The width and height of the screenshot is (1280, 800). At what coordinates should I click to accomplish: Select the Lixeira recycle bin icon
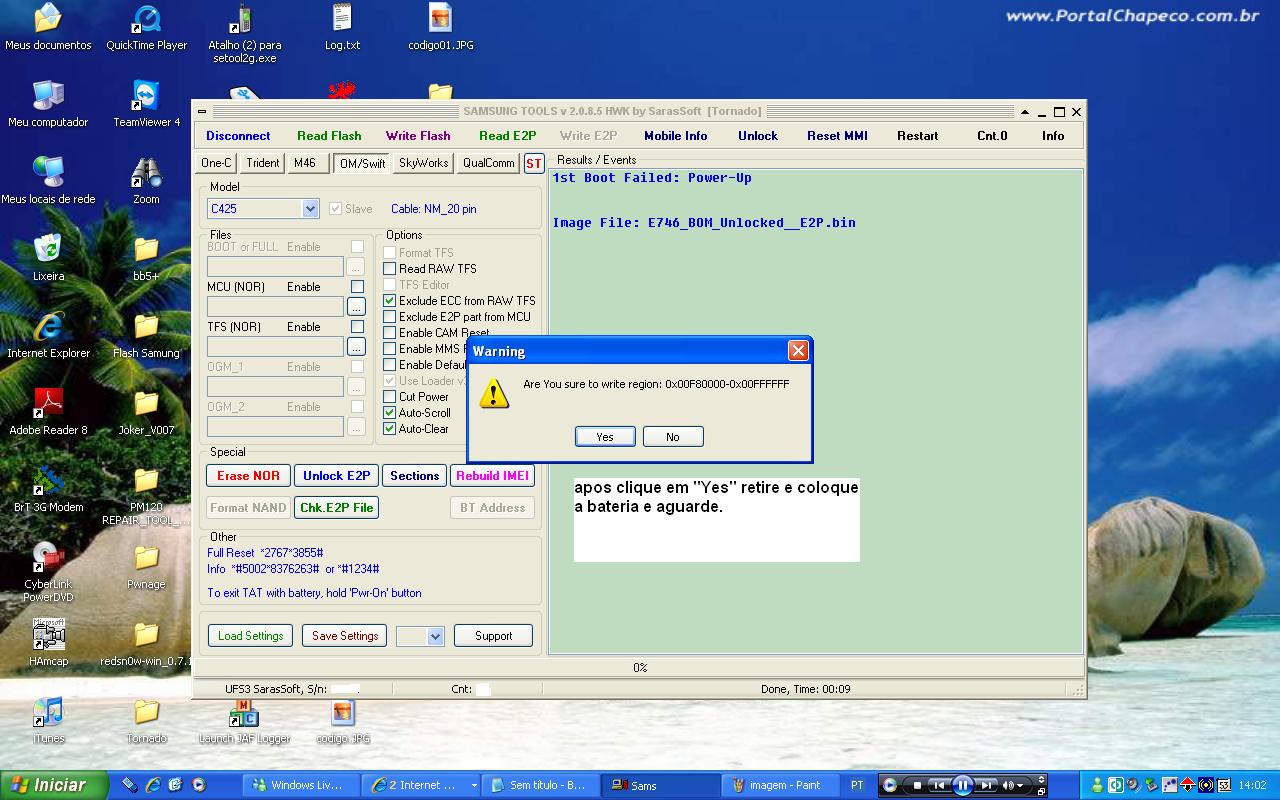pos(48,258)
